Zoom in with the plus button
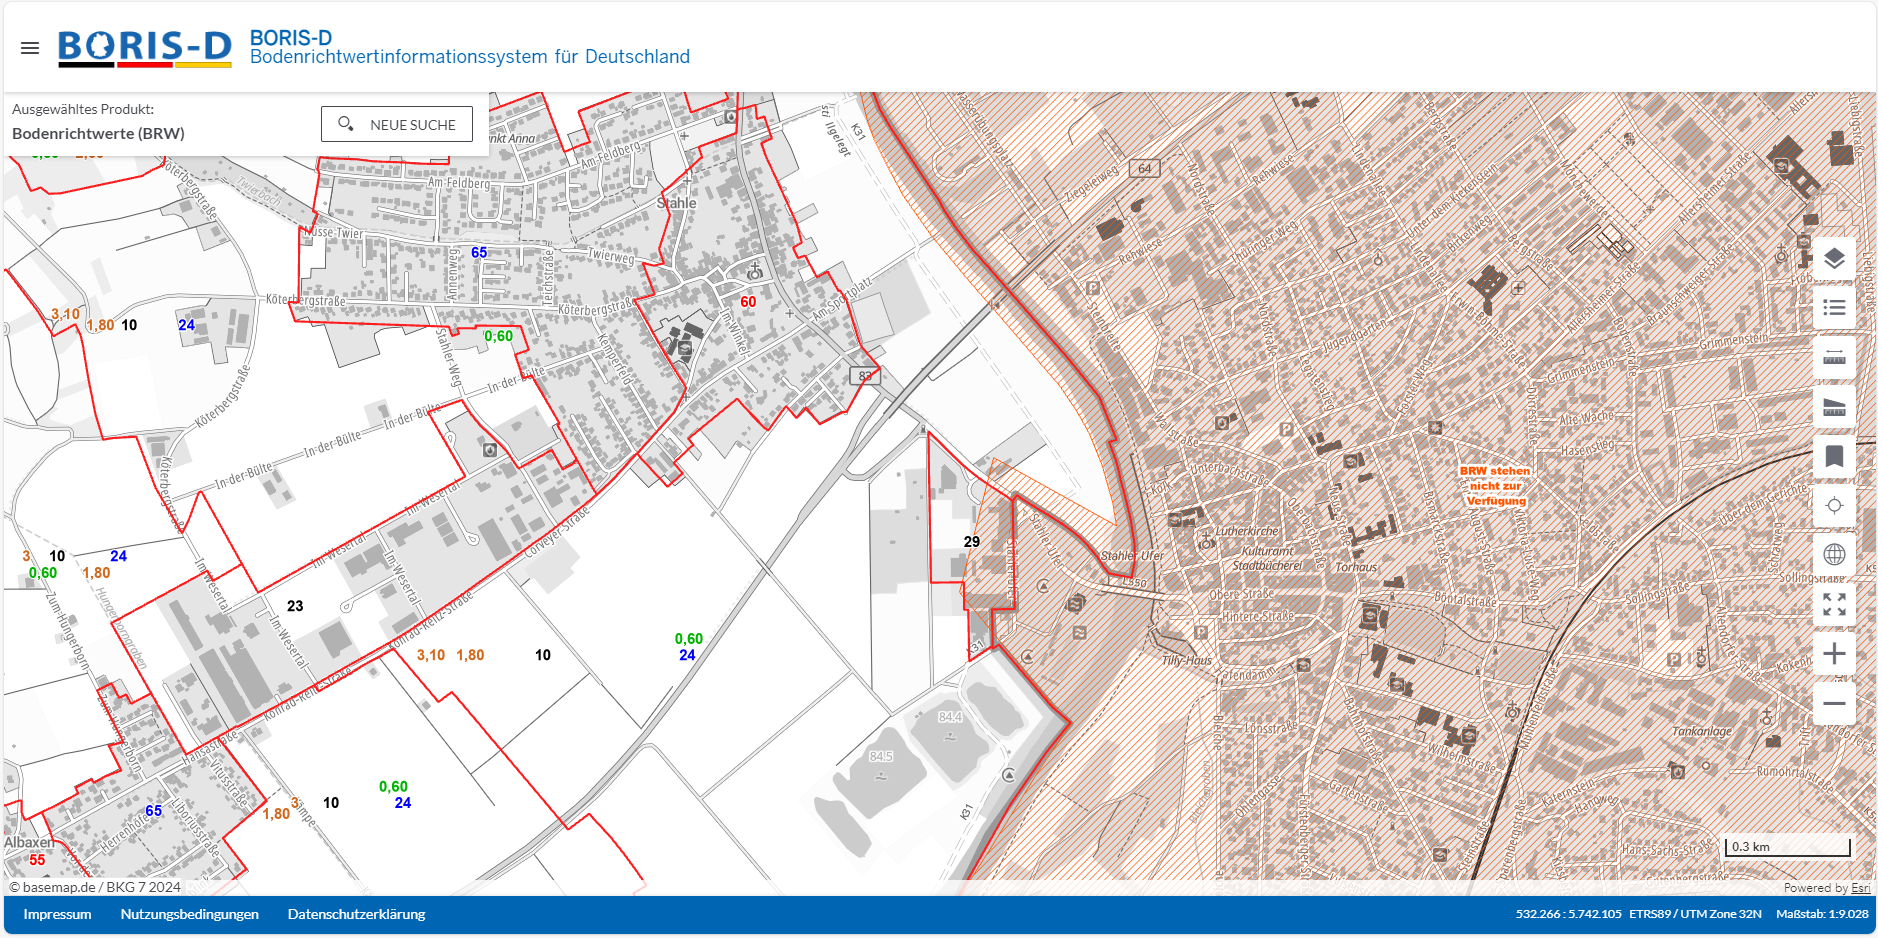Viewport: 1878px width, 938px height. coord(1834,654)
